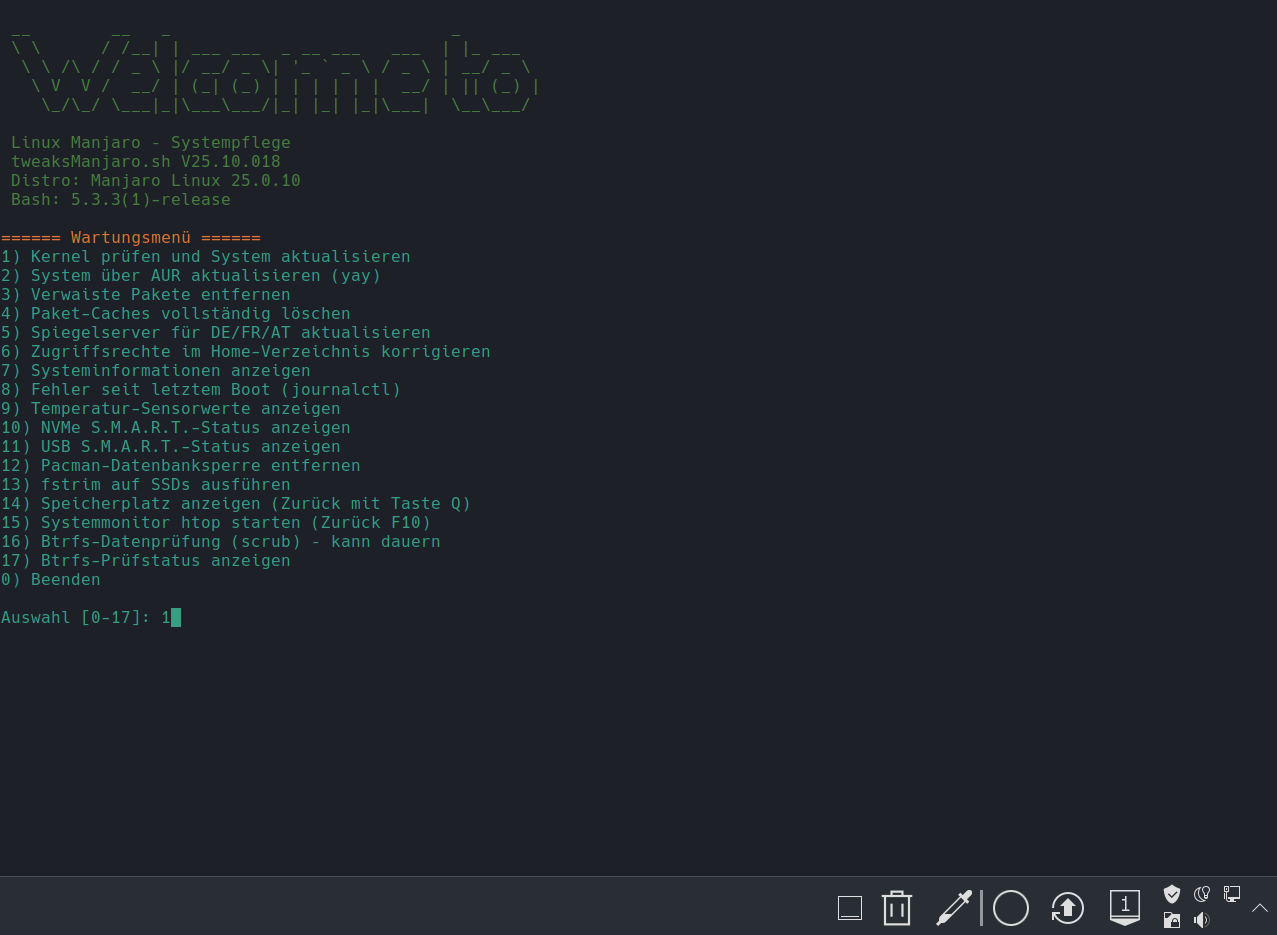Click the circle icon in the panel
Viewport: 1277px width, 935px height.
coord(1010,908)
